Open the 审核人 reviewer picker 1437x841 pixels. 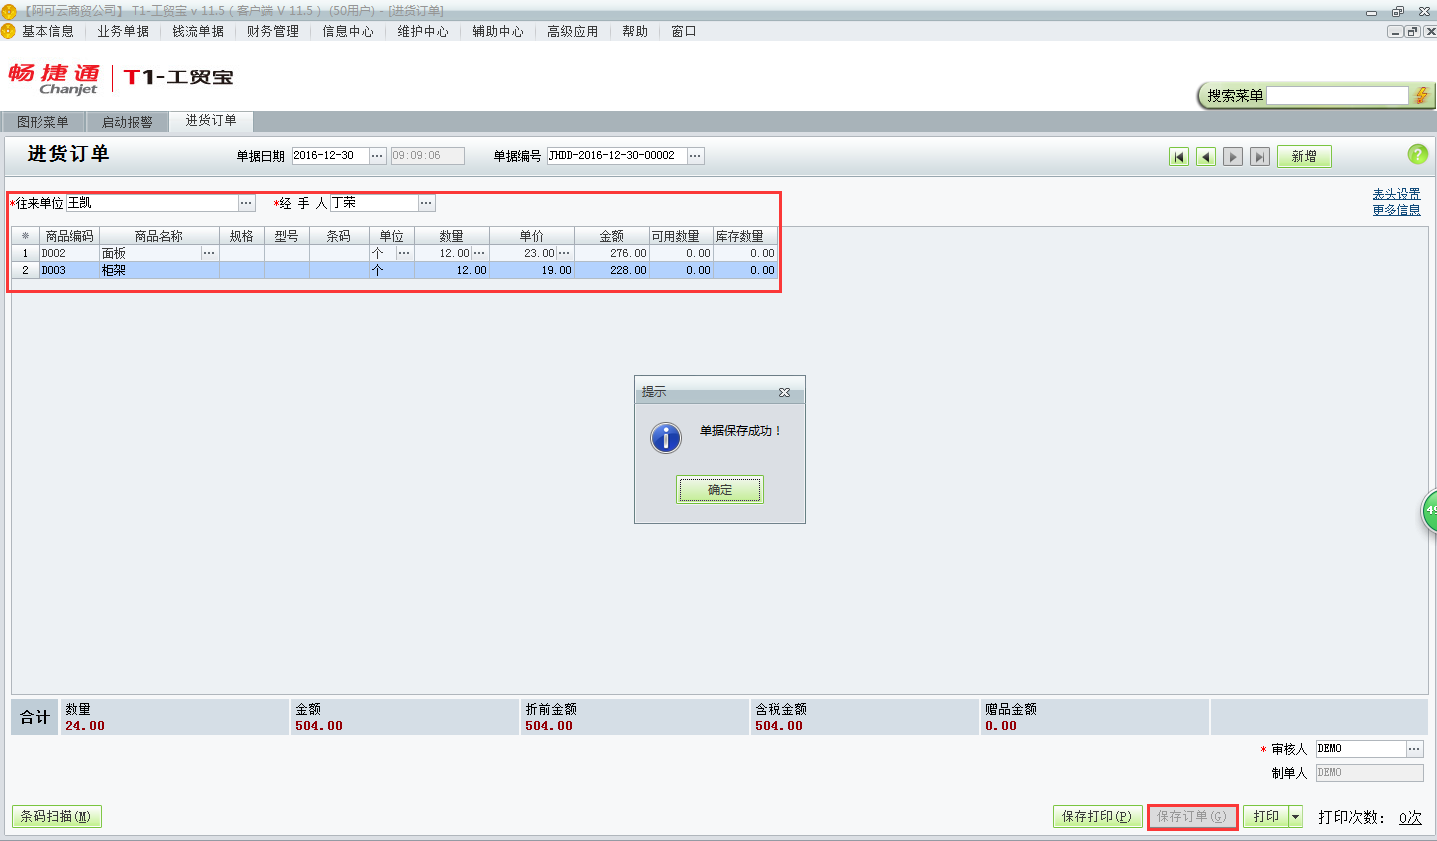tap(1413, 748)
